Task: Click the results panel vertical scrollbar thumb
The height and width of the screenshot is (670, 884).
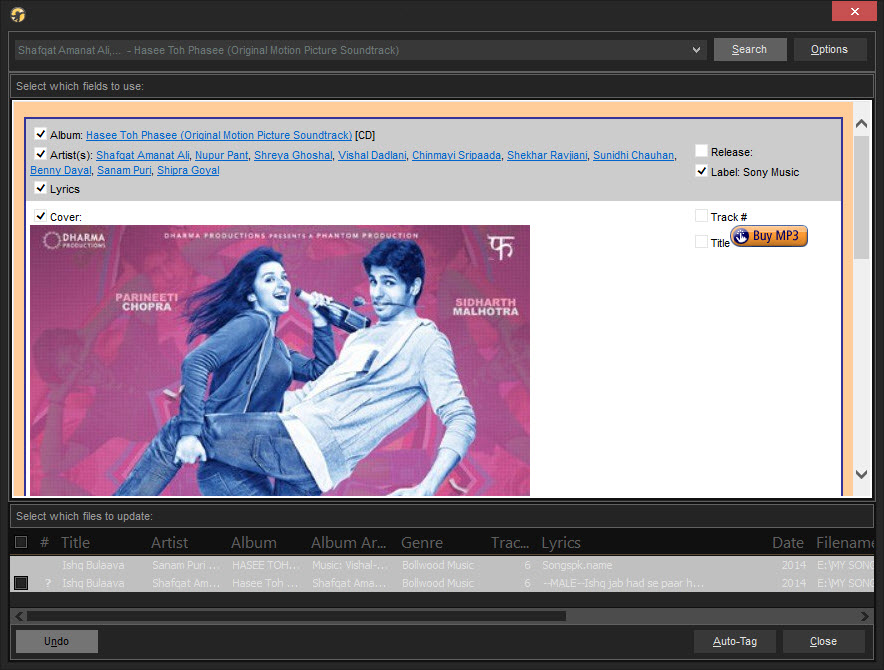Action: [x=861, y=197]
